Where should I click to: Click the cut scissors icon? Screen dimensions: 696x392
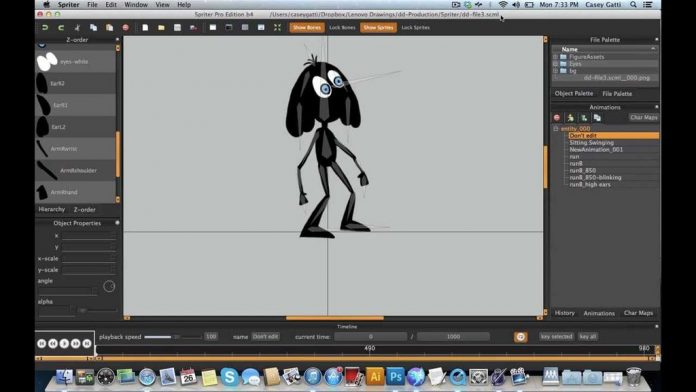[x=77, y=28]
